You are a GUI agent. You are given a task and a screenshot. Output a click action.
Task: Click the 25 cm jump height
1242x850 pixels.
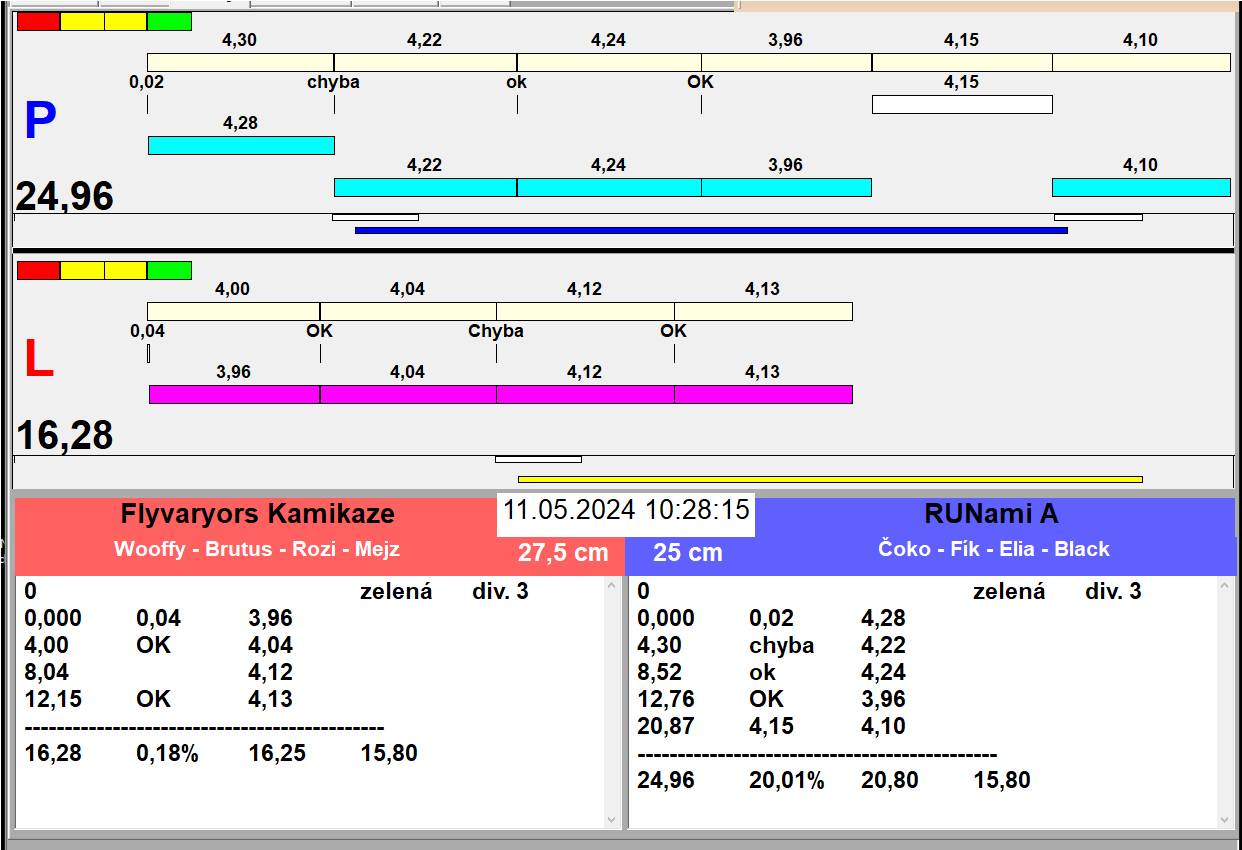(688, 552)
